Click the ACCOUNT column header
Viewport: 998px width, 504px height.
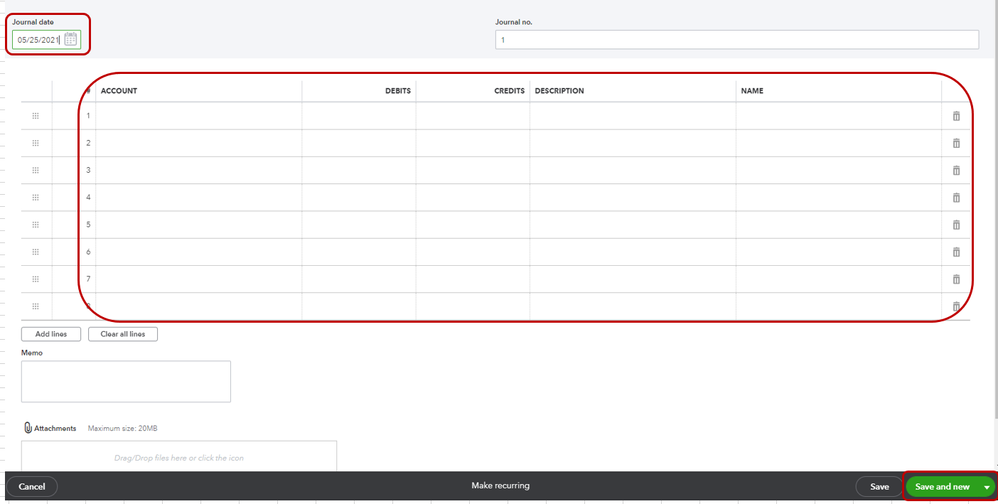coord(119,91)
